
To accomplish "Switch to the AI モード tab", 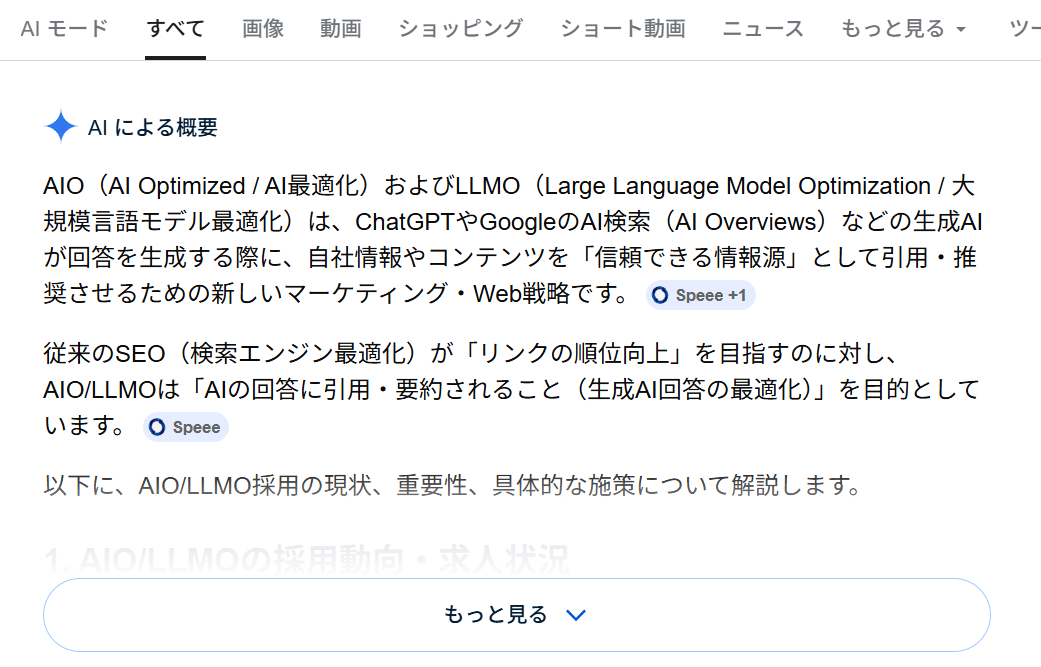I will tap(64, 29).
